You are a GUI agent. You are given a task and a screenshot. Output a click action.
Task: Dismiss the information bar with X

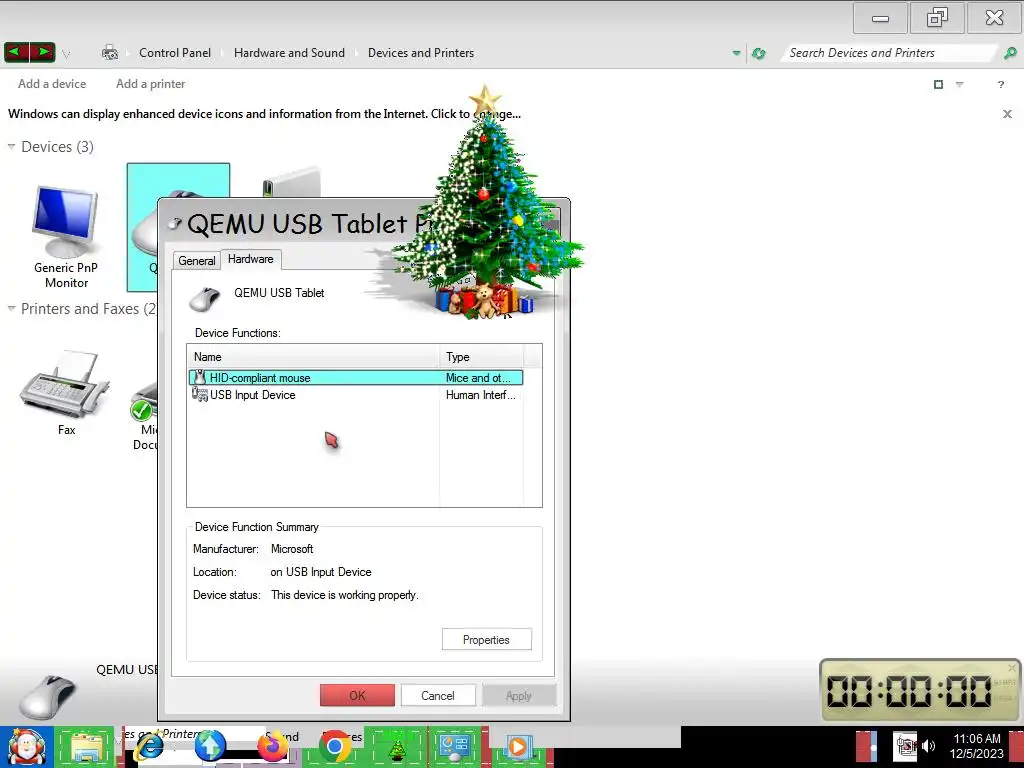pyautogui.click(x=1007, y=114)
